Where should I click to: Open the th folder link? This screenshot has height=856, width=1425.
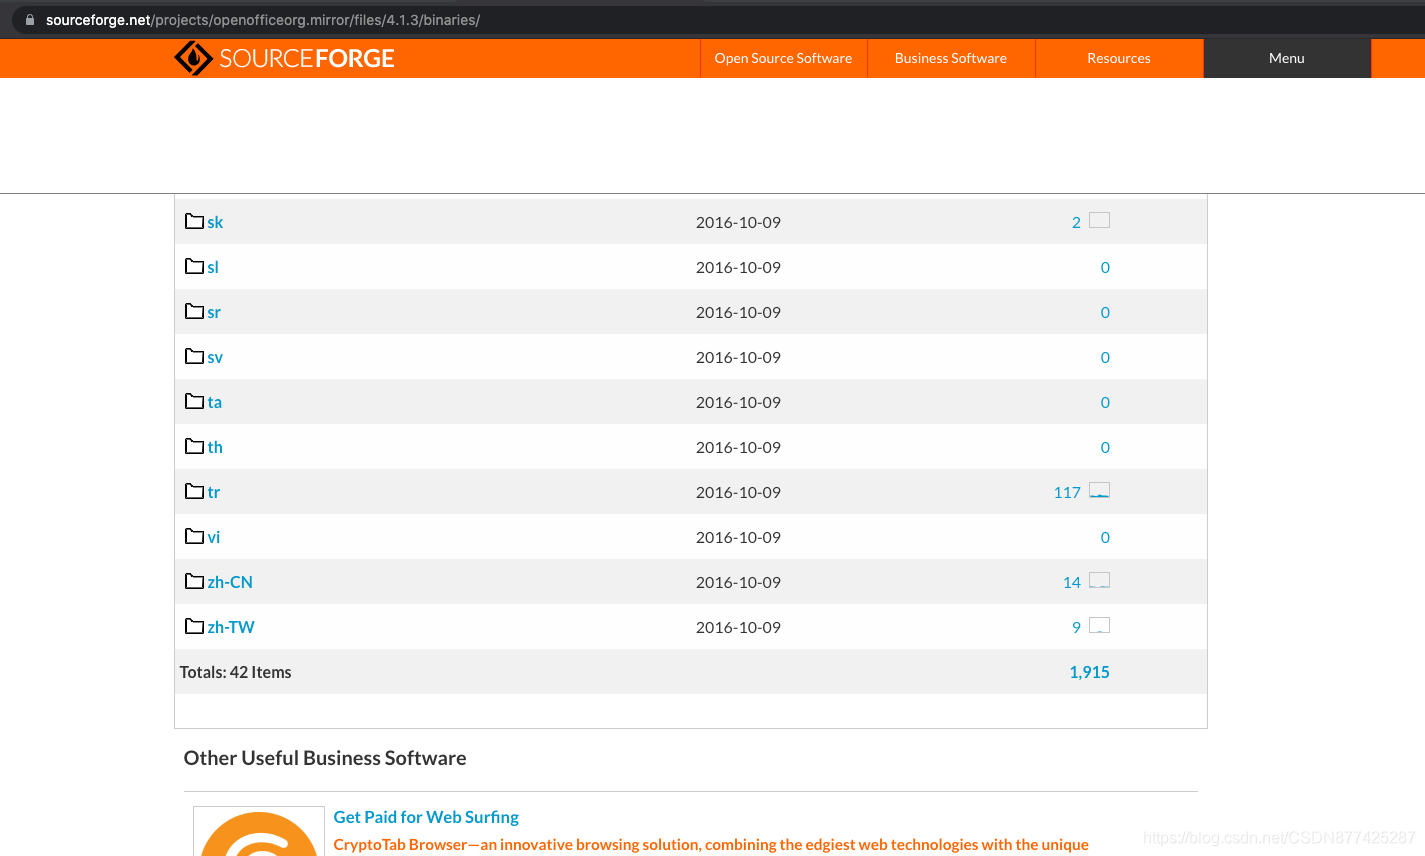[215, 447]
